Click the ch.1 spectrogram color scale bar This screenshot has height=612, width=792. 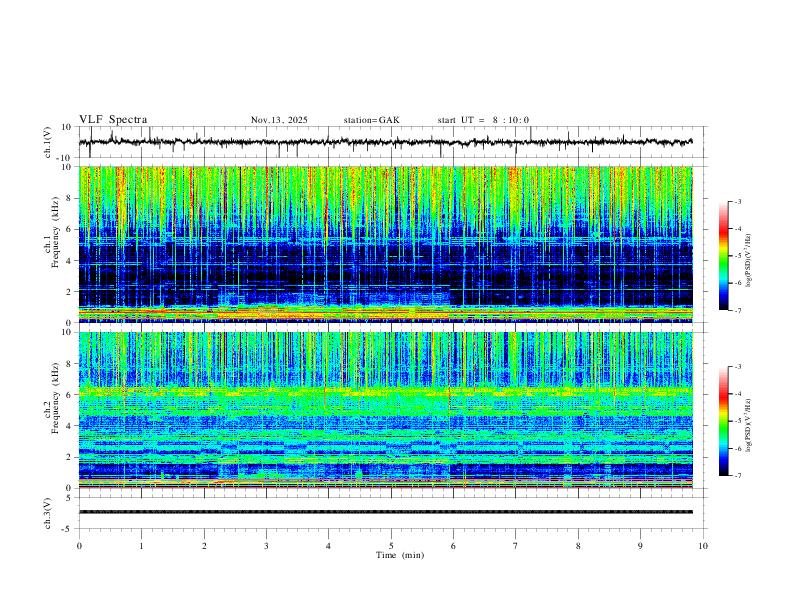(x=723, y=256)
